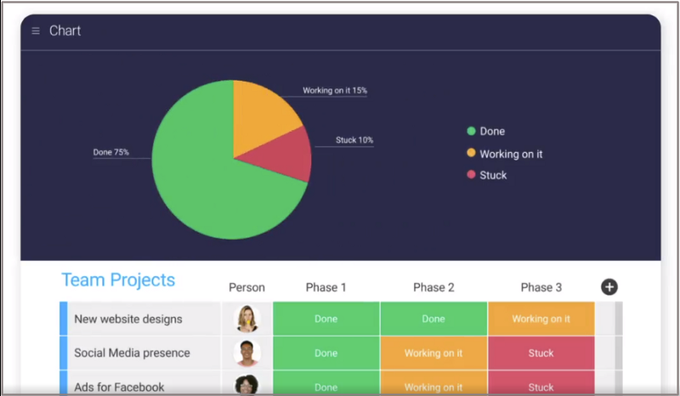Viewport: 680px width, 396px height.
Task: Open avatar for Social Media presence row
Action: [x=247, y=353]
